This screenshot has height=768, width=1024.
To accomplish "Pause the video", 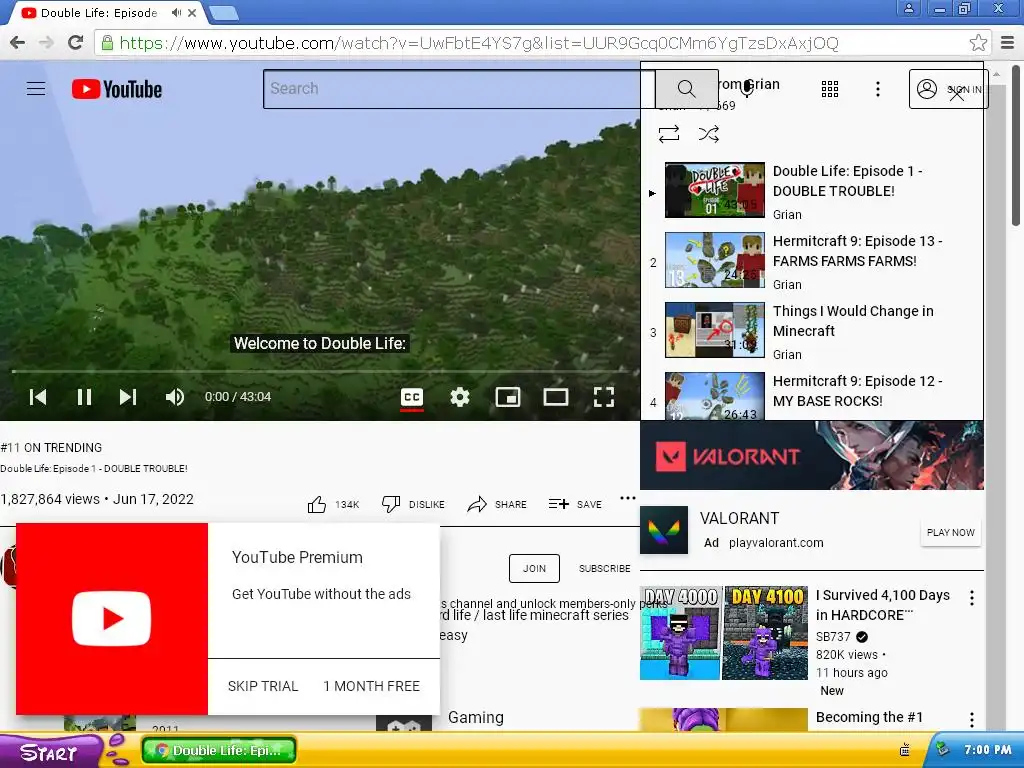I will [84, 396].
